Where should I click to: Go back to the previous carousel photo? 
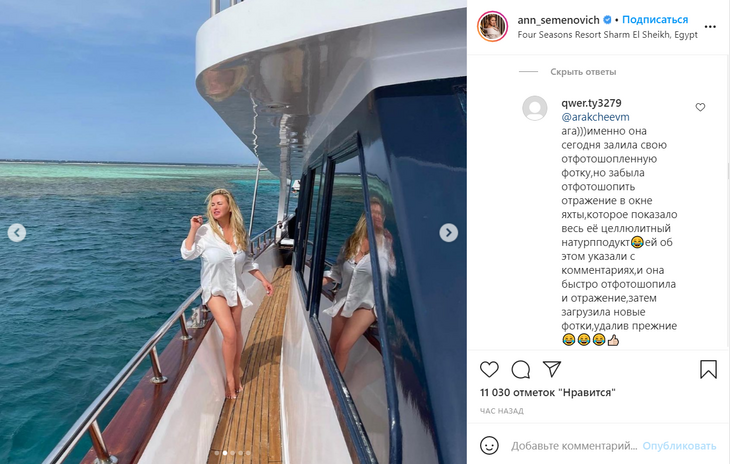(17, 232)
